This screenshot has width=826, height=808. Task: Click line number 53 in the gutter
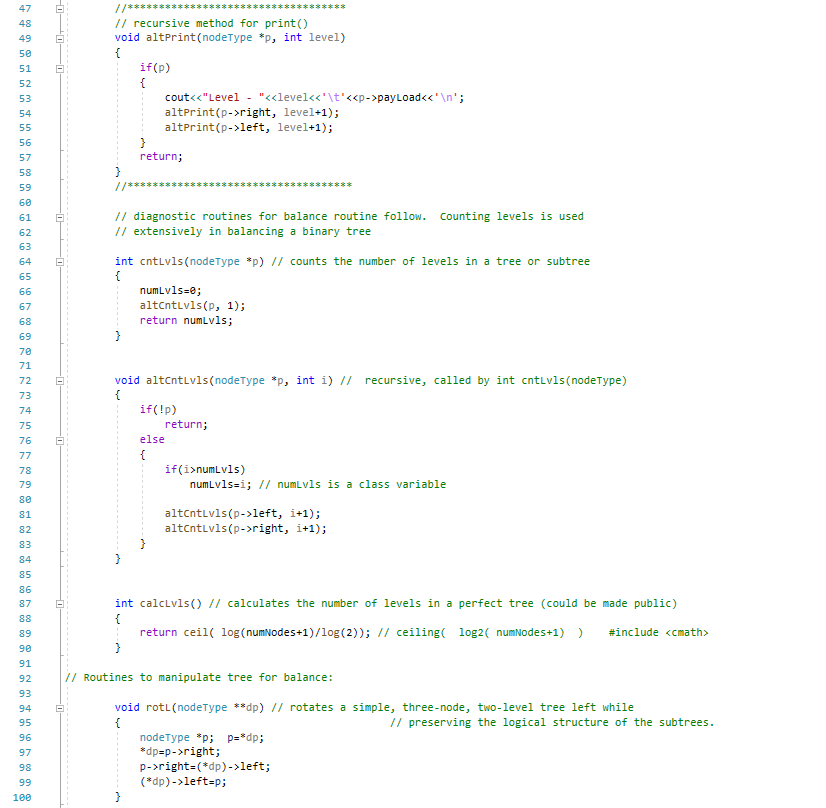coord(24,97)
